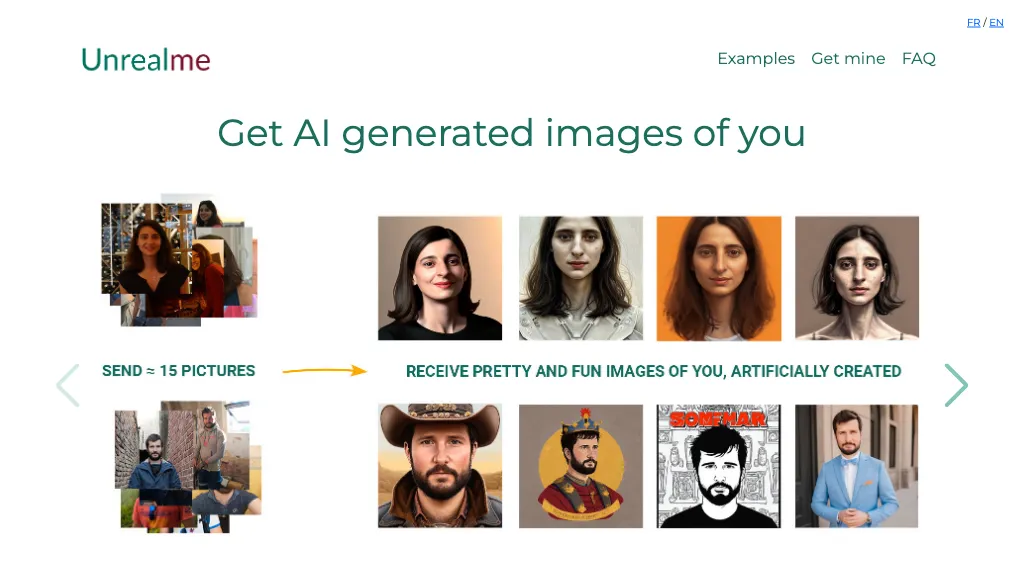
Task: Click the woman's source photo collage
Action: (x=180, y=260)
